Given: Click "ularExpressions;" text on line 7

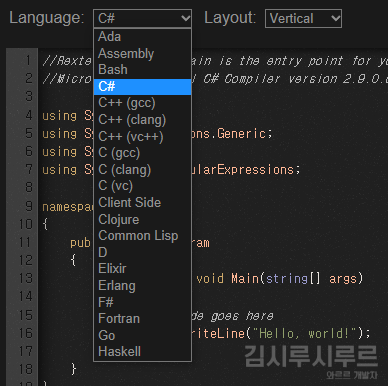Looking at the screenshot, I should click(246, 170).
